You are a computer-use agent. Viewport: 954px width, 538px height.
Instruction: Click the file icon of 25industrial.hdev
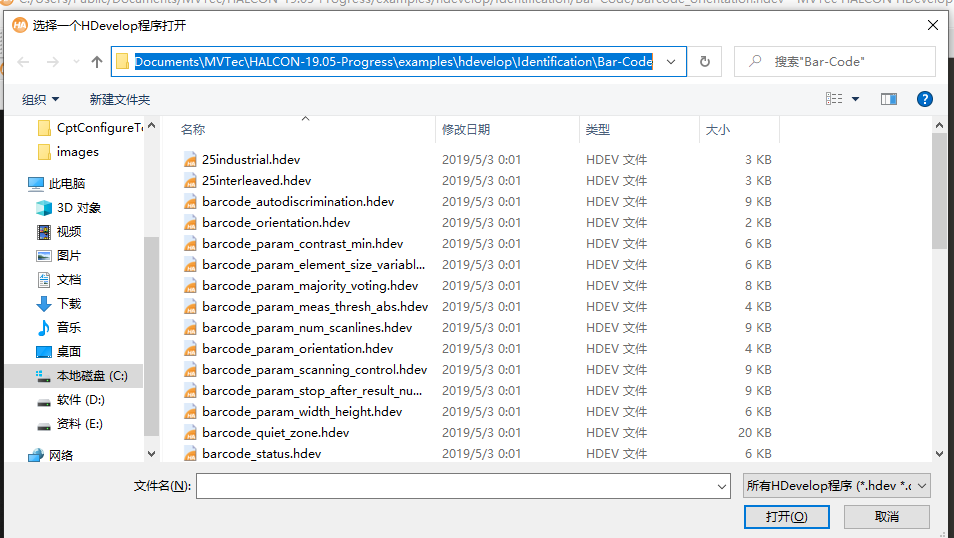(190, 159)
